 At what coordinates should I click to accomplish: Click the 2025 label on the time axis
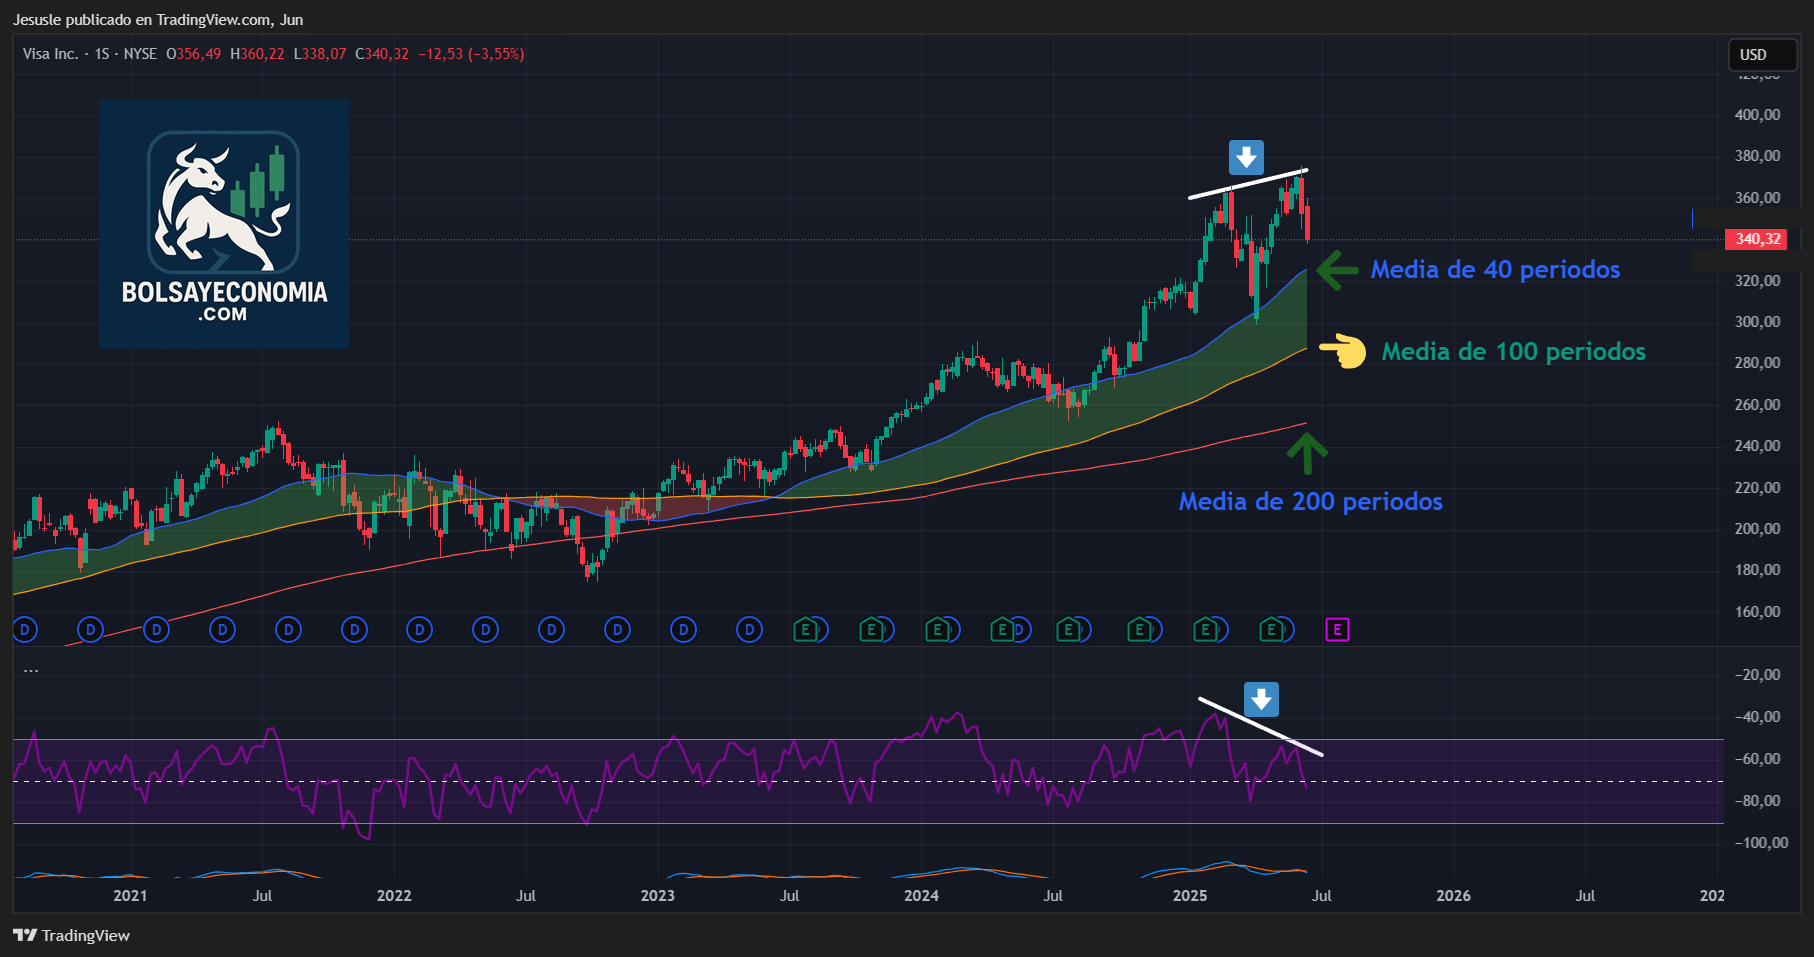click(1190, 896)
